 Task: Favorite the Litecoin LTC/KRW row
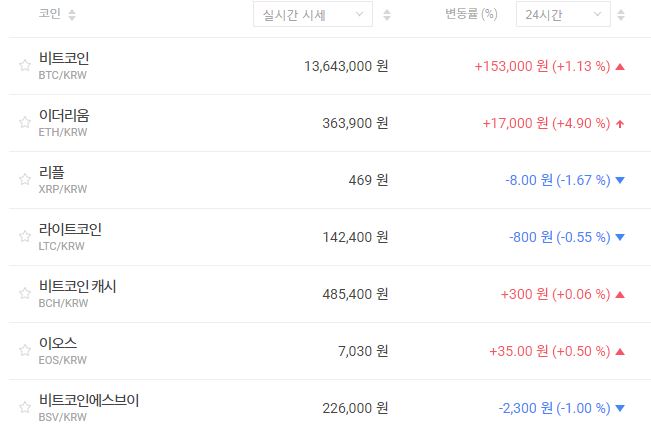[x=24, y=237]
